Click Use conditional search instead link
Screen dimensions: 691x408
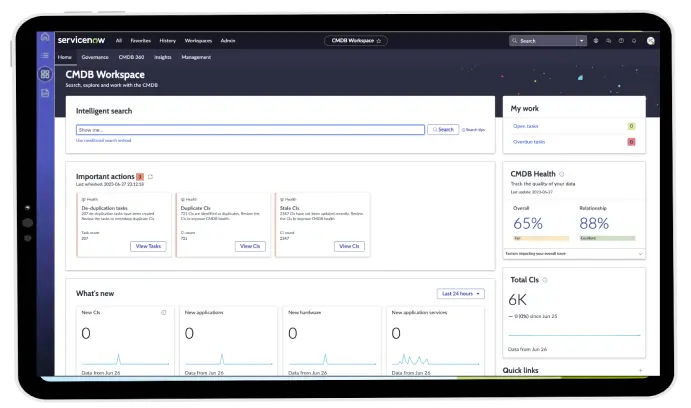tap(104, 141)
